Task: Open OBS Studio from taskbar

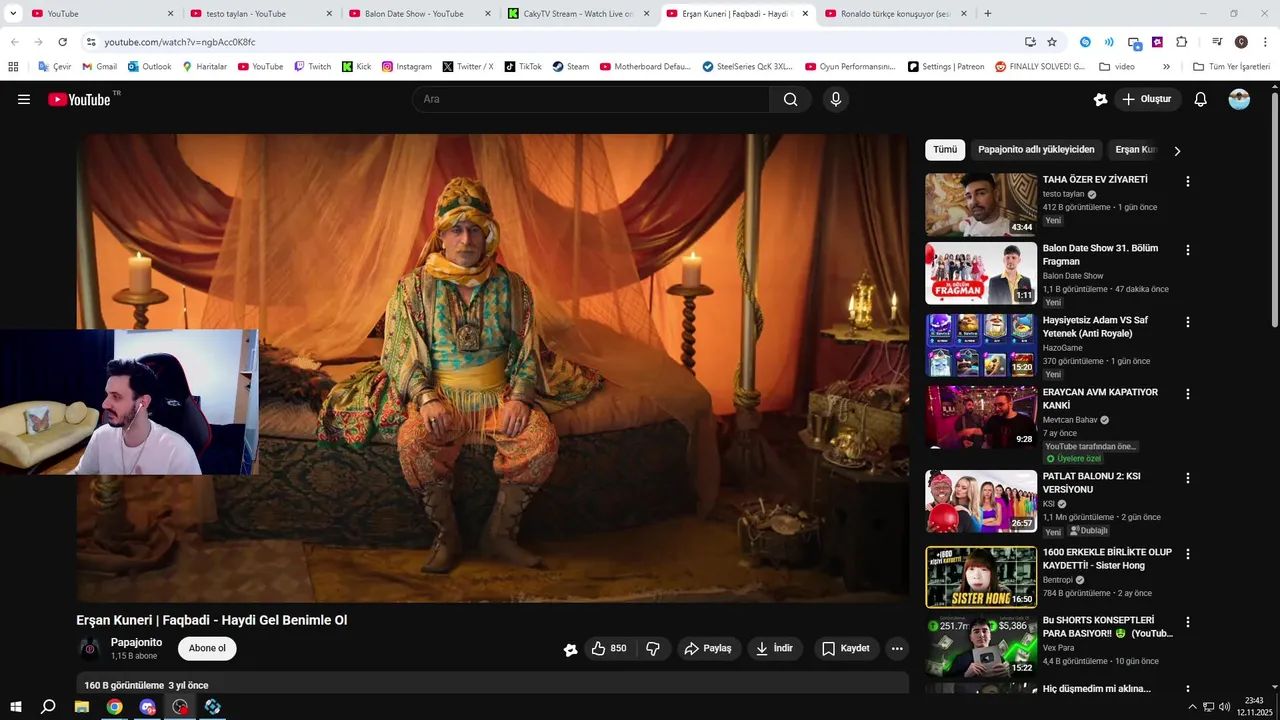Action: pyautogui.click(x=180, y=707)
